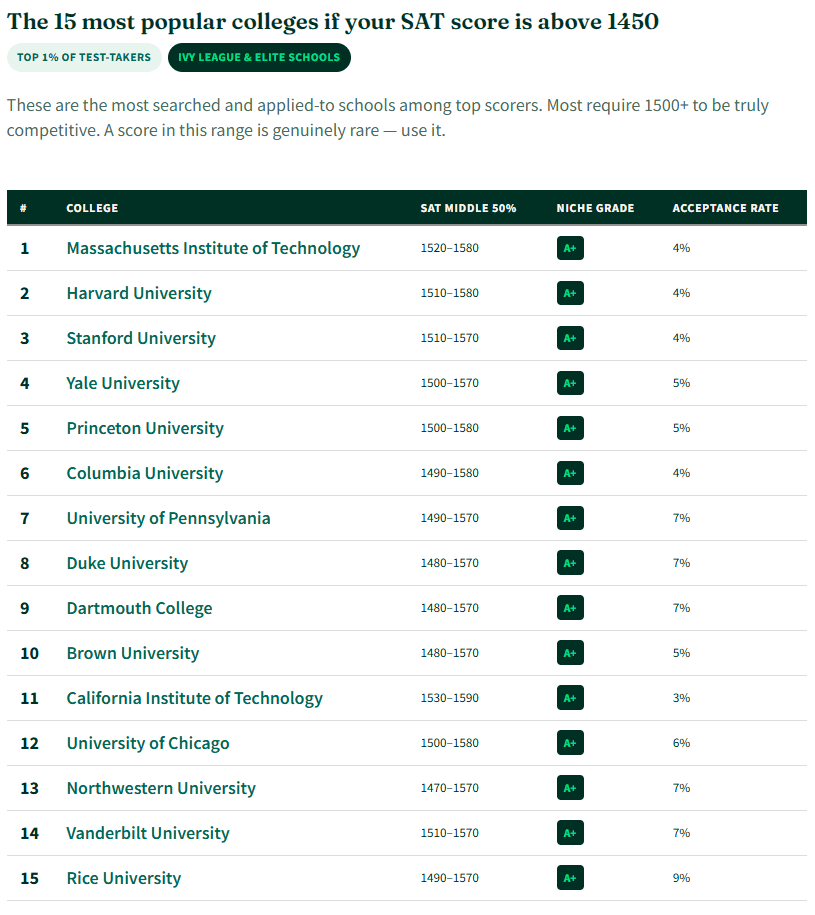
Task: Select the 1520–1580 SAT range for MIT
Action: [450, 249]
